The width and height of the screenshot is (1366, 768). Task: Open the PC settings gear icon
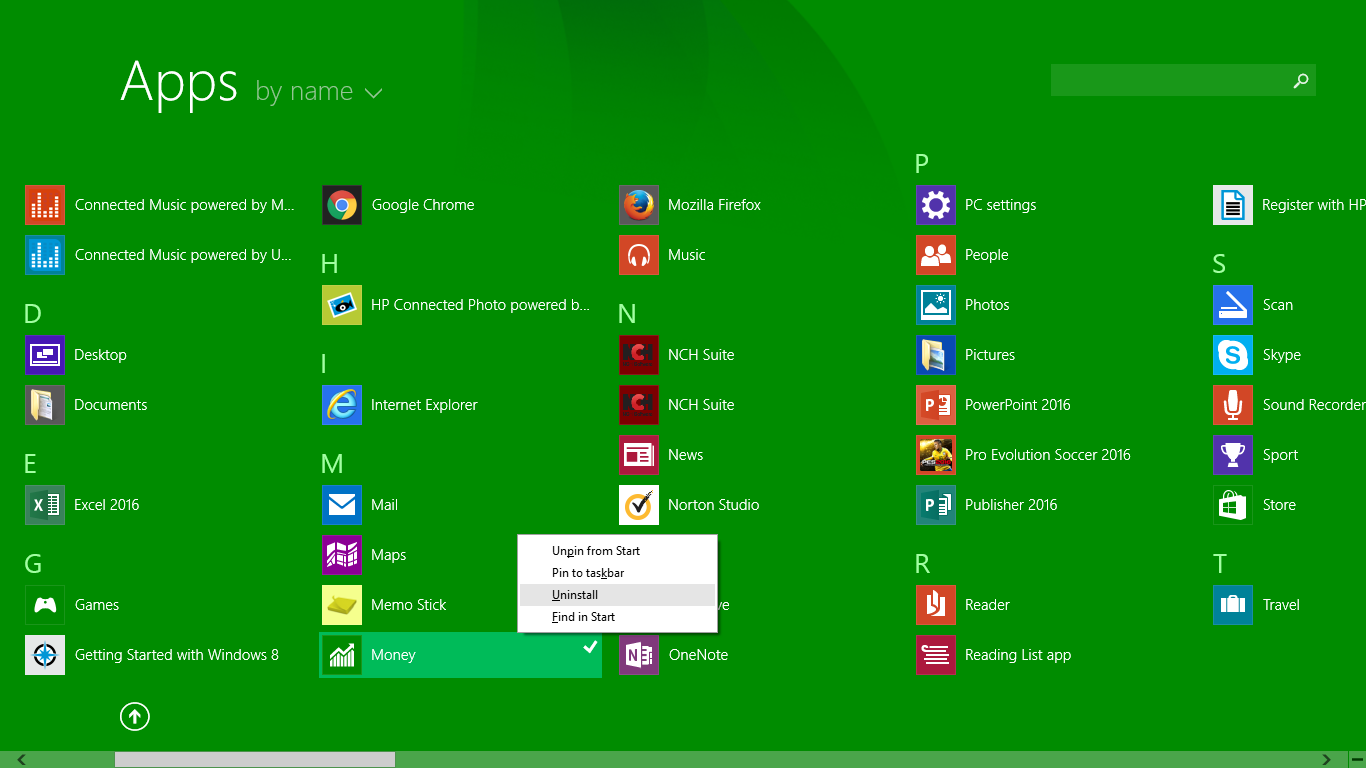pos(936,205)
